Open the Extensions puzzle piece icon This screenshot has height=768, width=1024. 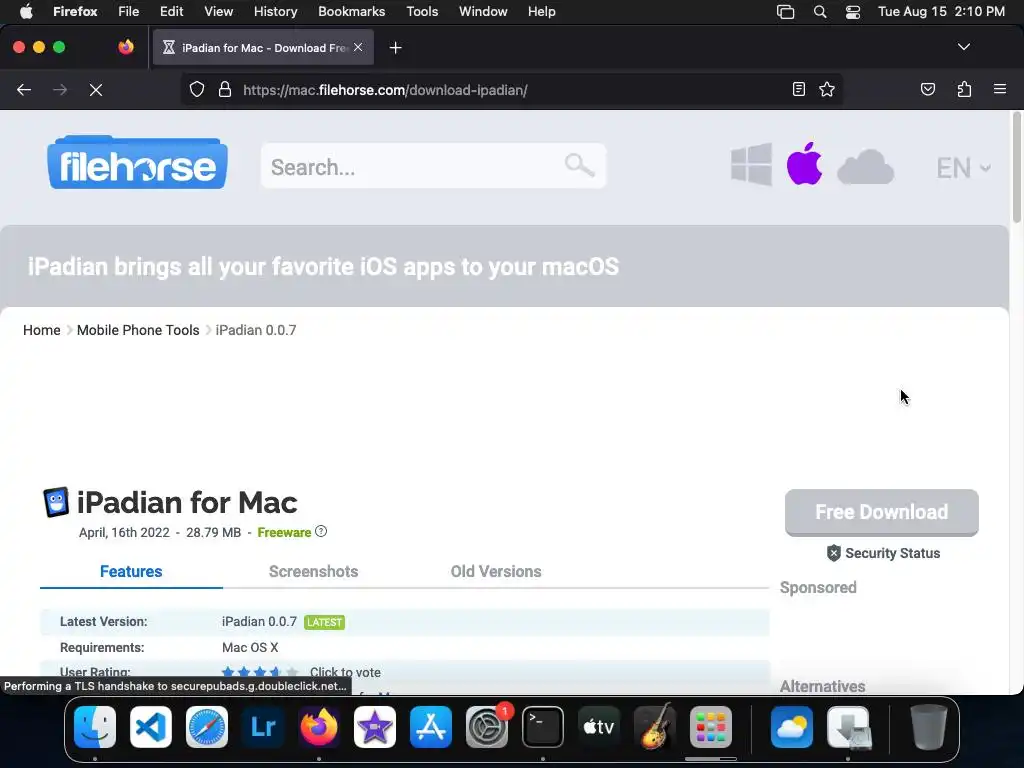964,89
